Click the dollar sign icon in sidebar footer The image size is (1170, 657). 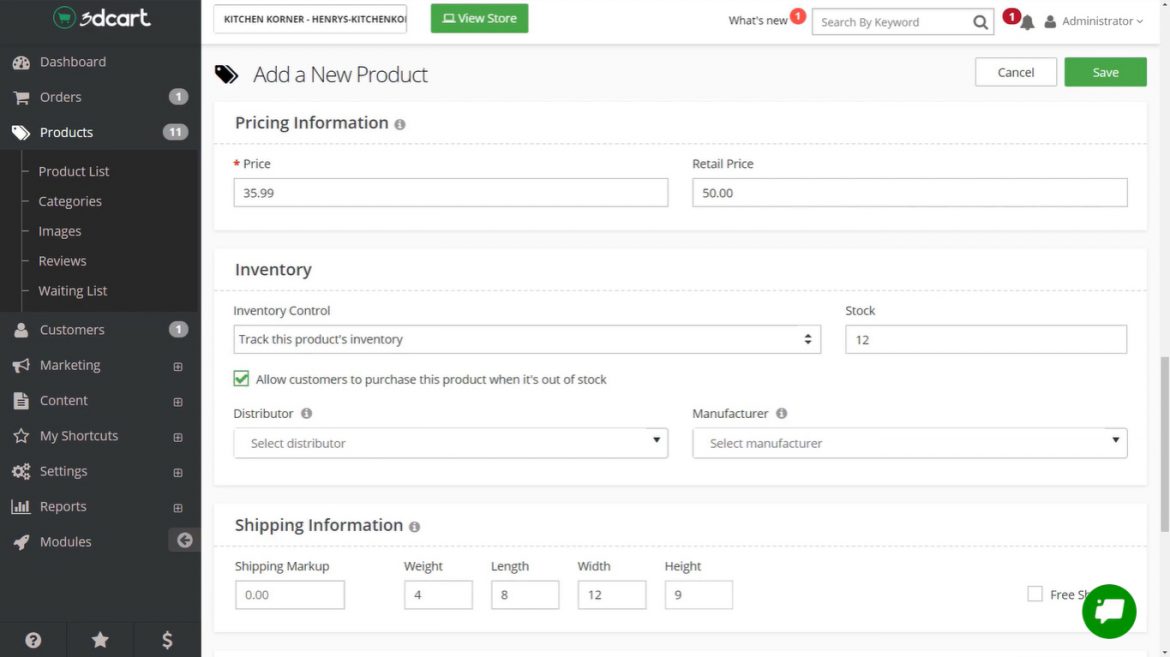(x=167, y=640)
